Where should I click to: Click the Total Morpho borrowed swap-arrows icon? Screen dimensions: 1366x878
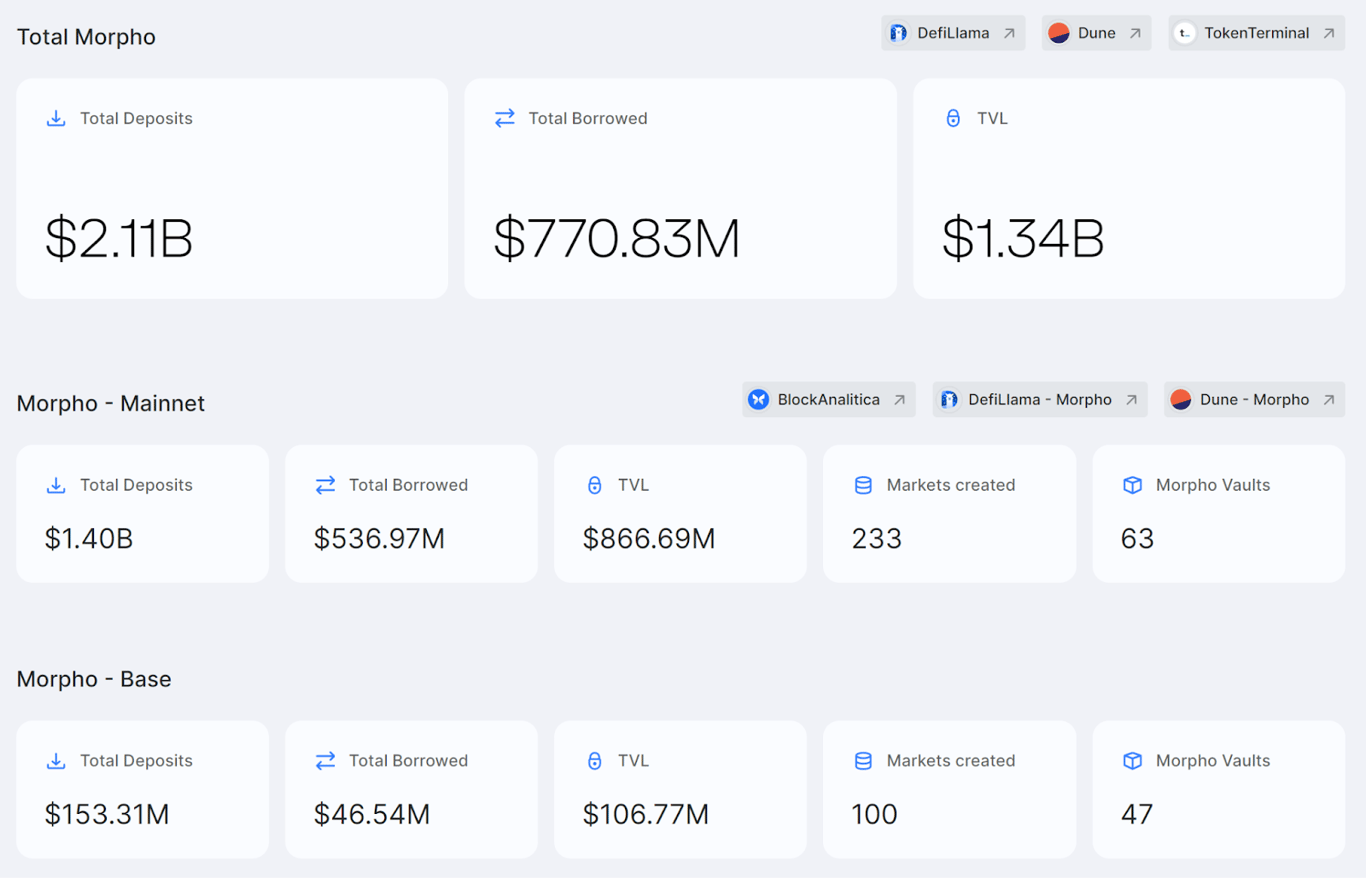(505, 118)
